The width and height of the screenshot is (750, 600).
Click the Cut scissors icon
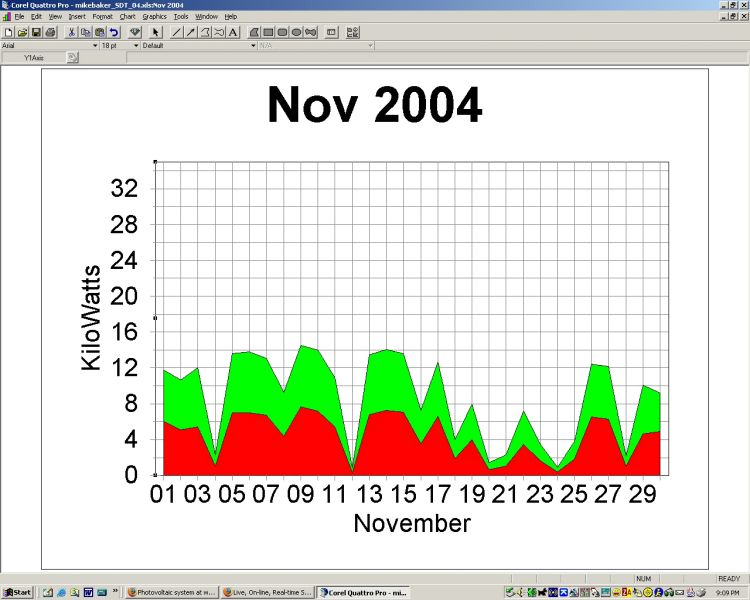(72, 32)
